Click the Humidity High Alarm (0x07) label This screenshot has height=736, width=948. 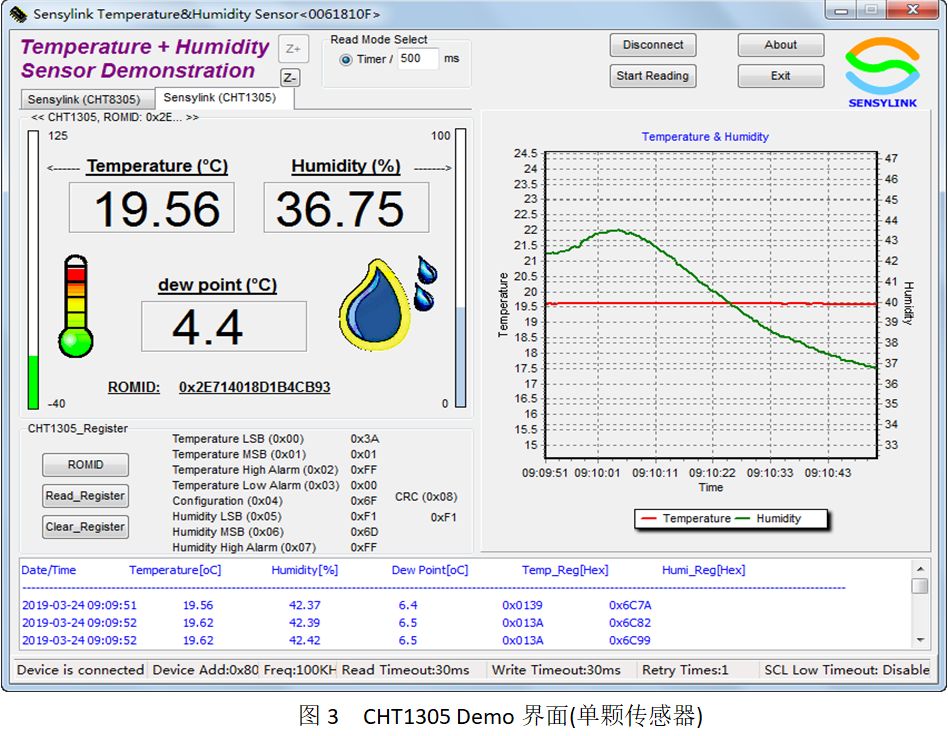tap(244, 547)
